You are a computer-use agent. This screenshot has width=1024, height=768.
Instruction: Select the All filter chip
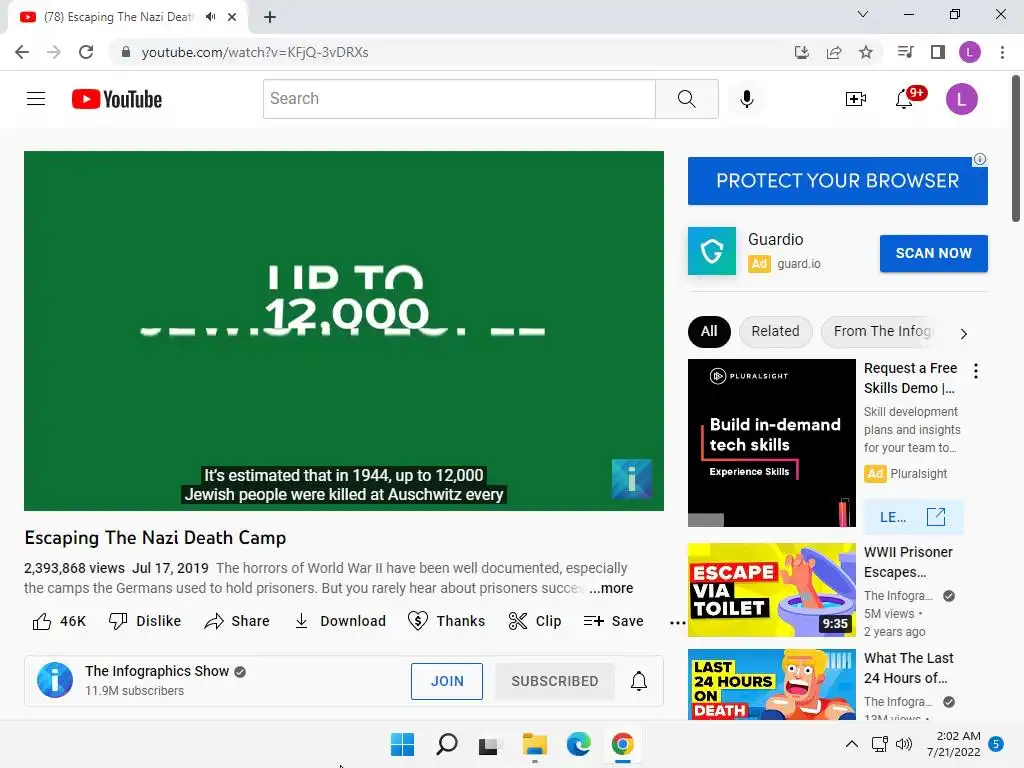709,331
